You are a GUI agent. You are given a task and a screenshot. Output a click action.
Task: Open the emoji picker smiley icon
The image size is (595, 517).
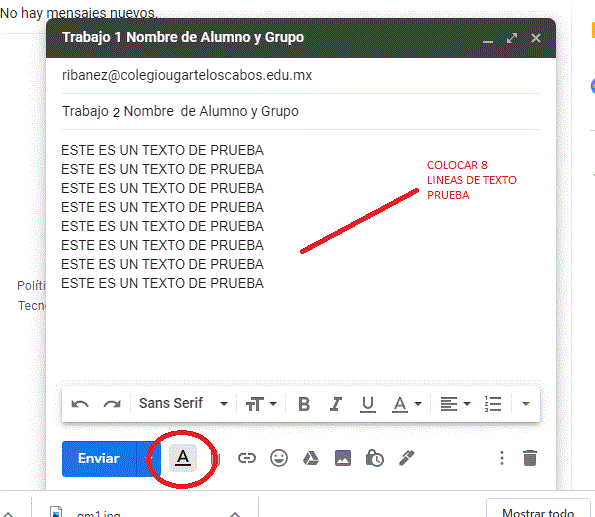[x=279, y=458]
